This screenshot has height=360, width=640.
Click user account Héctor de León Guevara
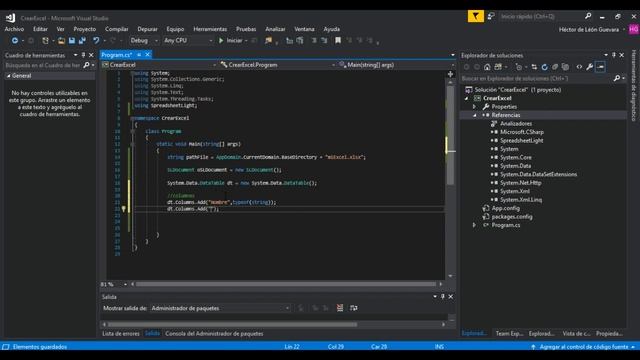(x=589, y=29)
